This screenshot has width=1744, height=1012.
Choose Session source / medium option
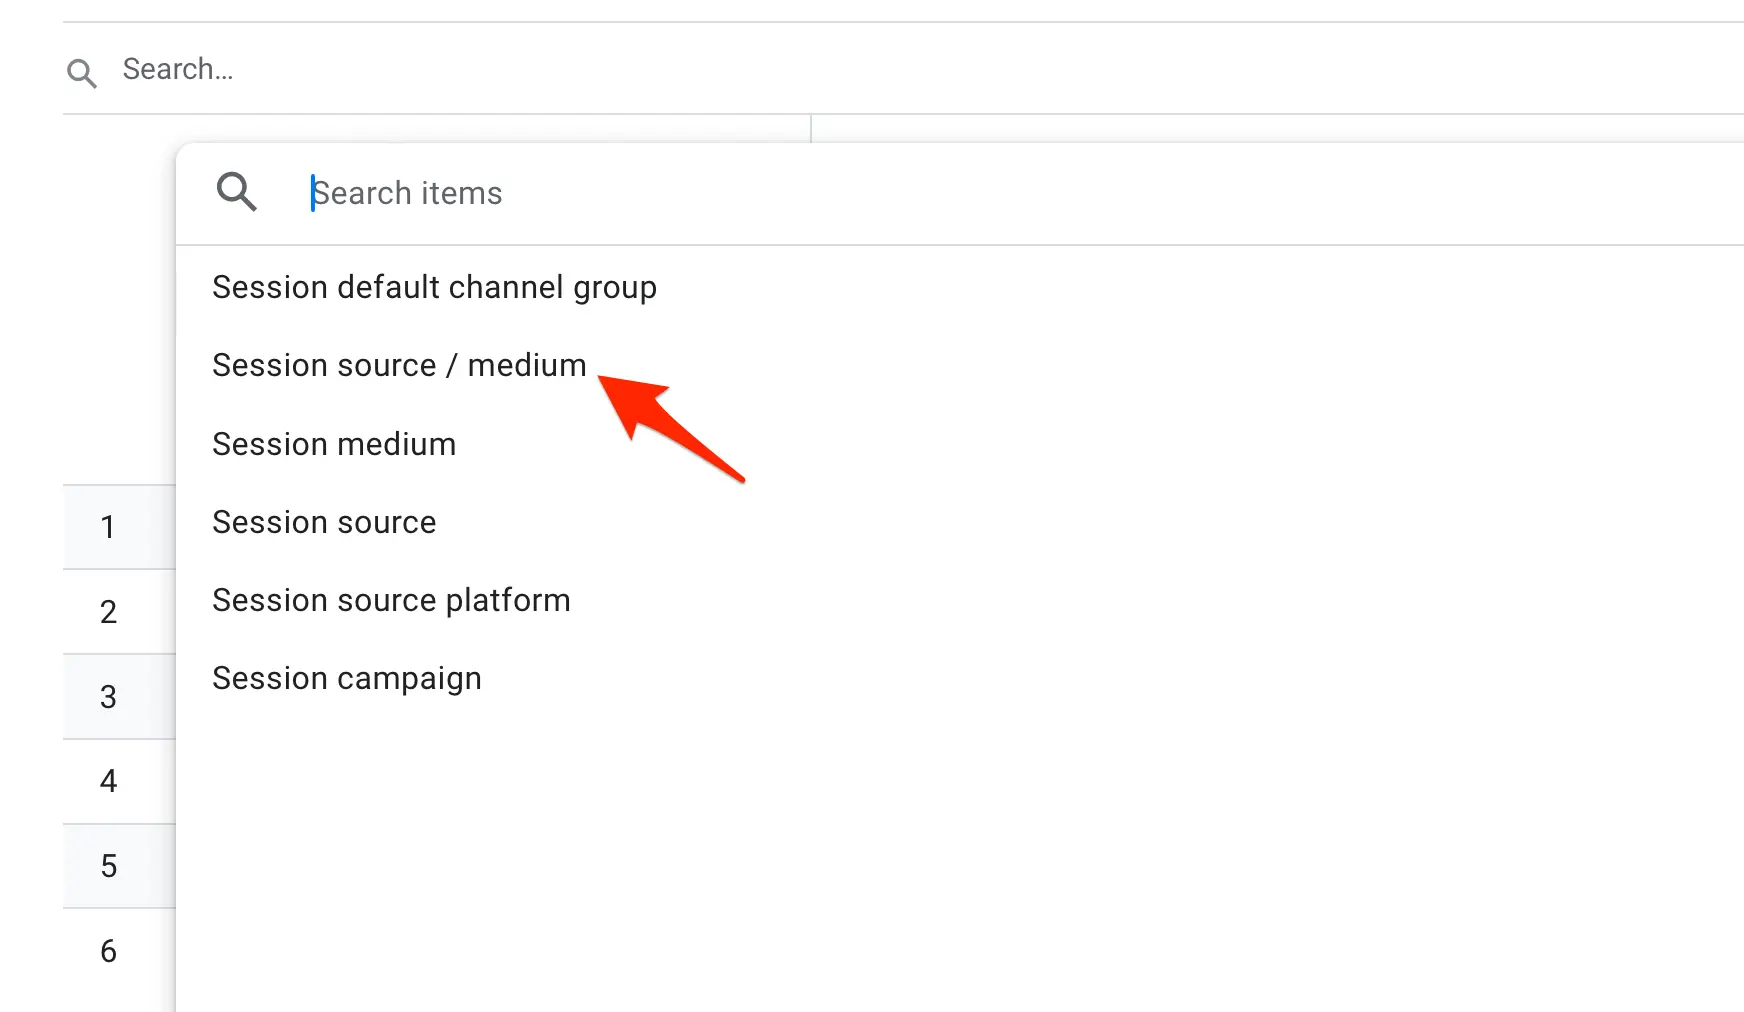point(399,366)
